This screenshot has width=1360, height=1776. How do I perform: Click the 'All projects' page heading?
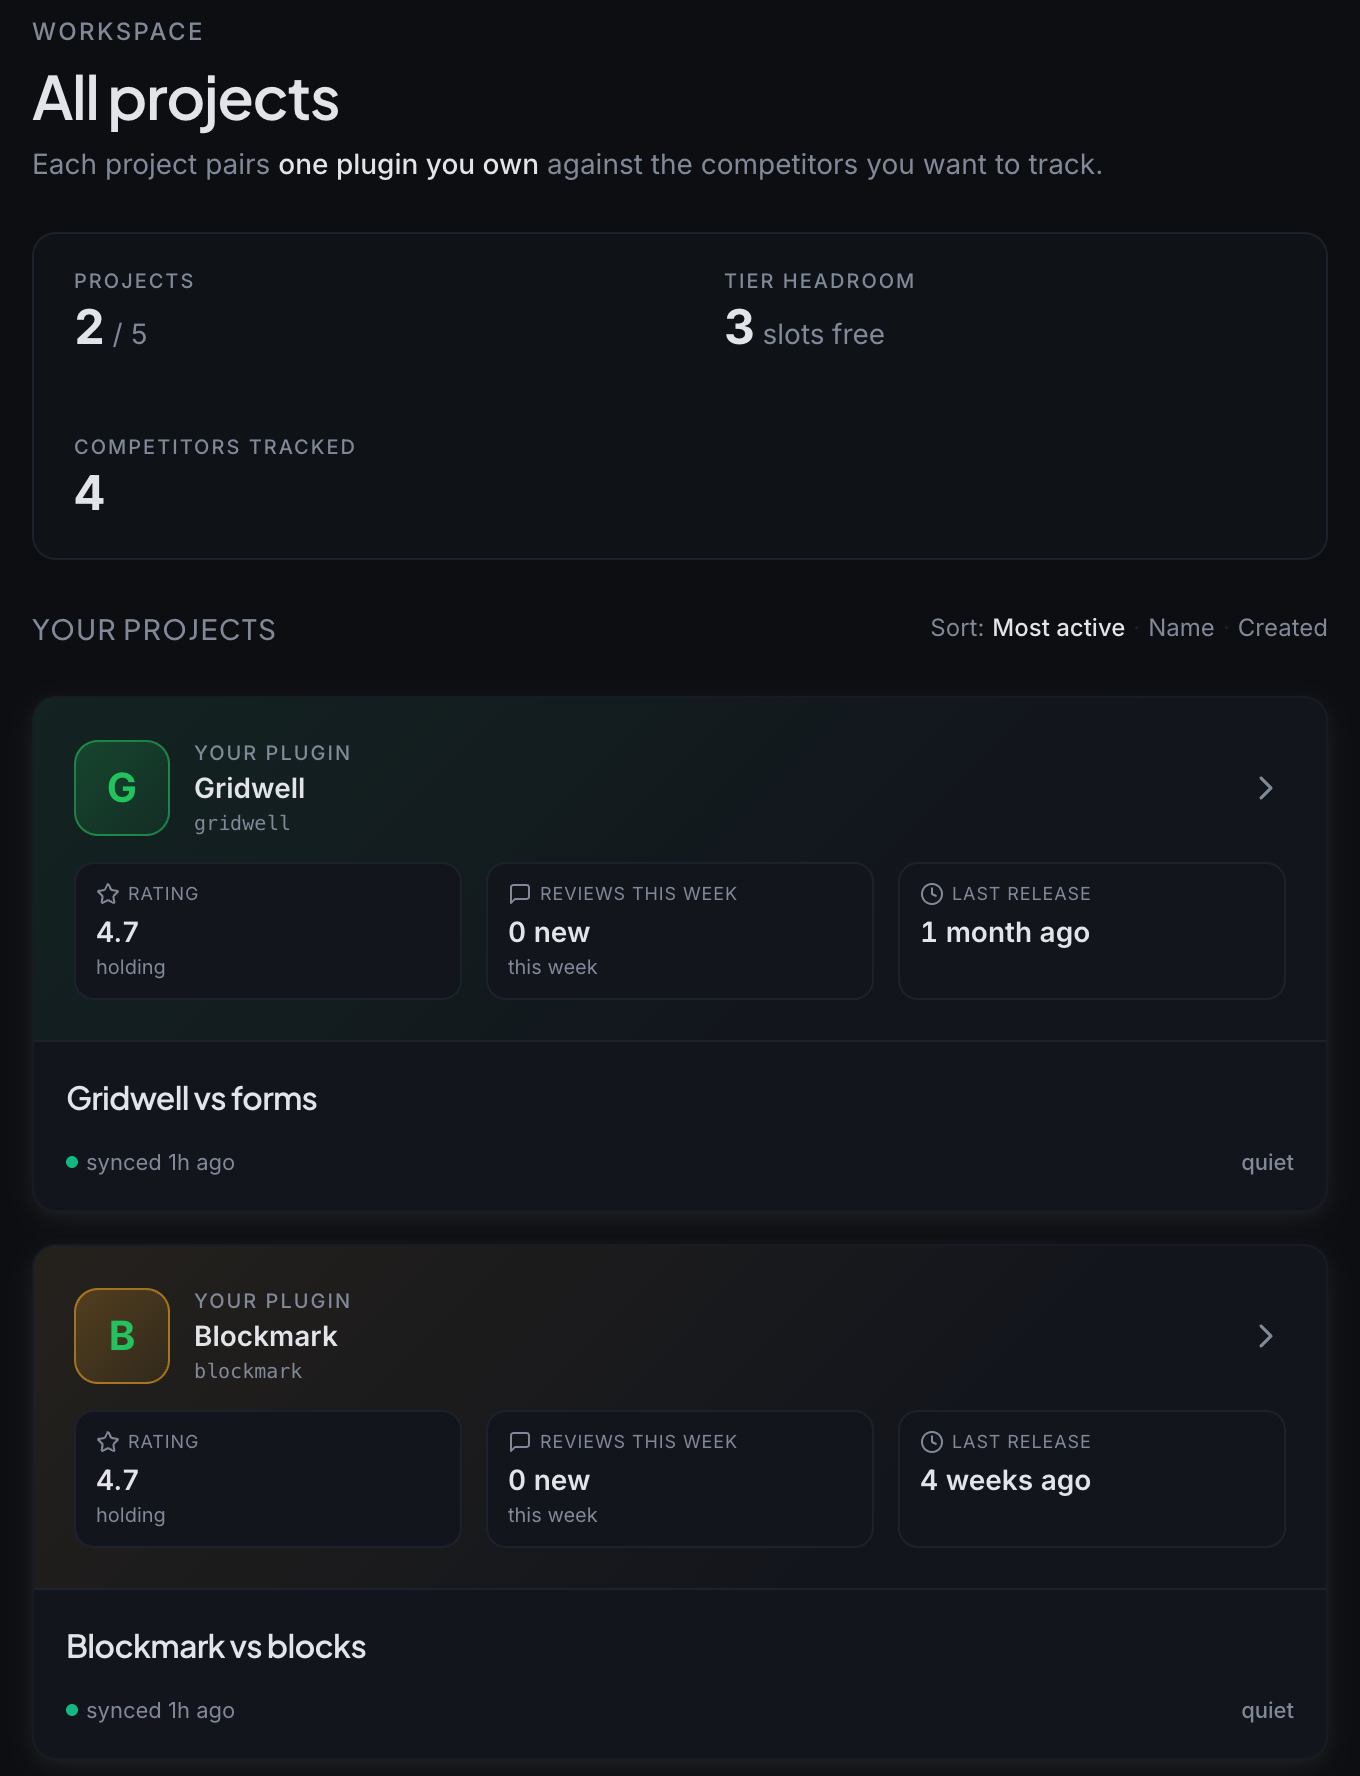point(186,100)
